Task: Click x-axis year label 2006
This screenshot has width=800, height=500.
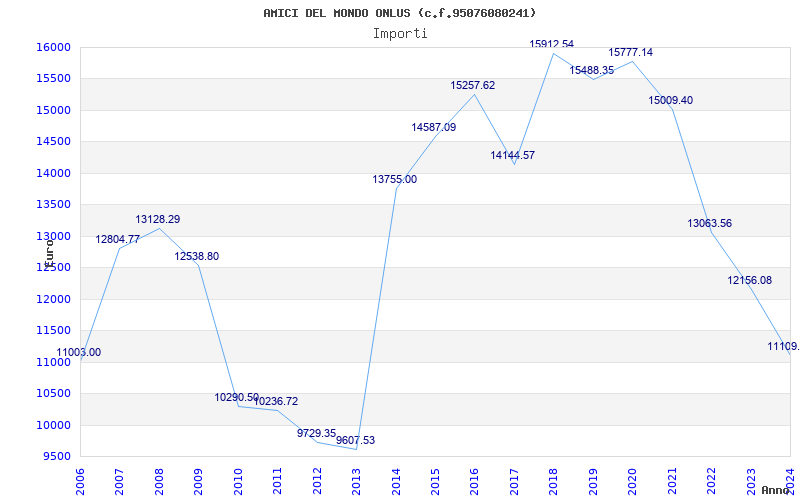Action: pos(80,482)
